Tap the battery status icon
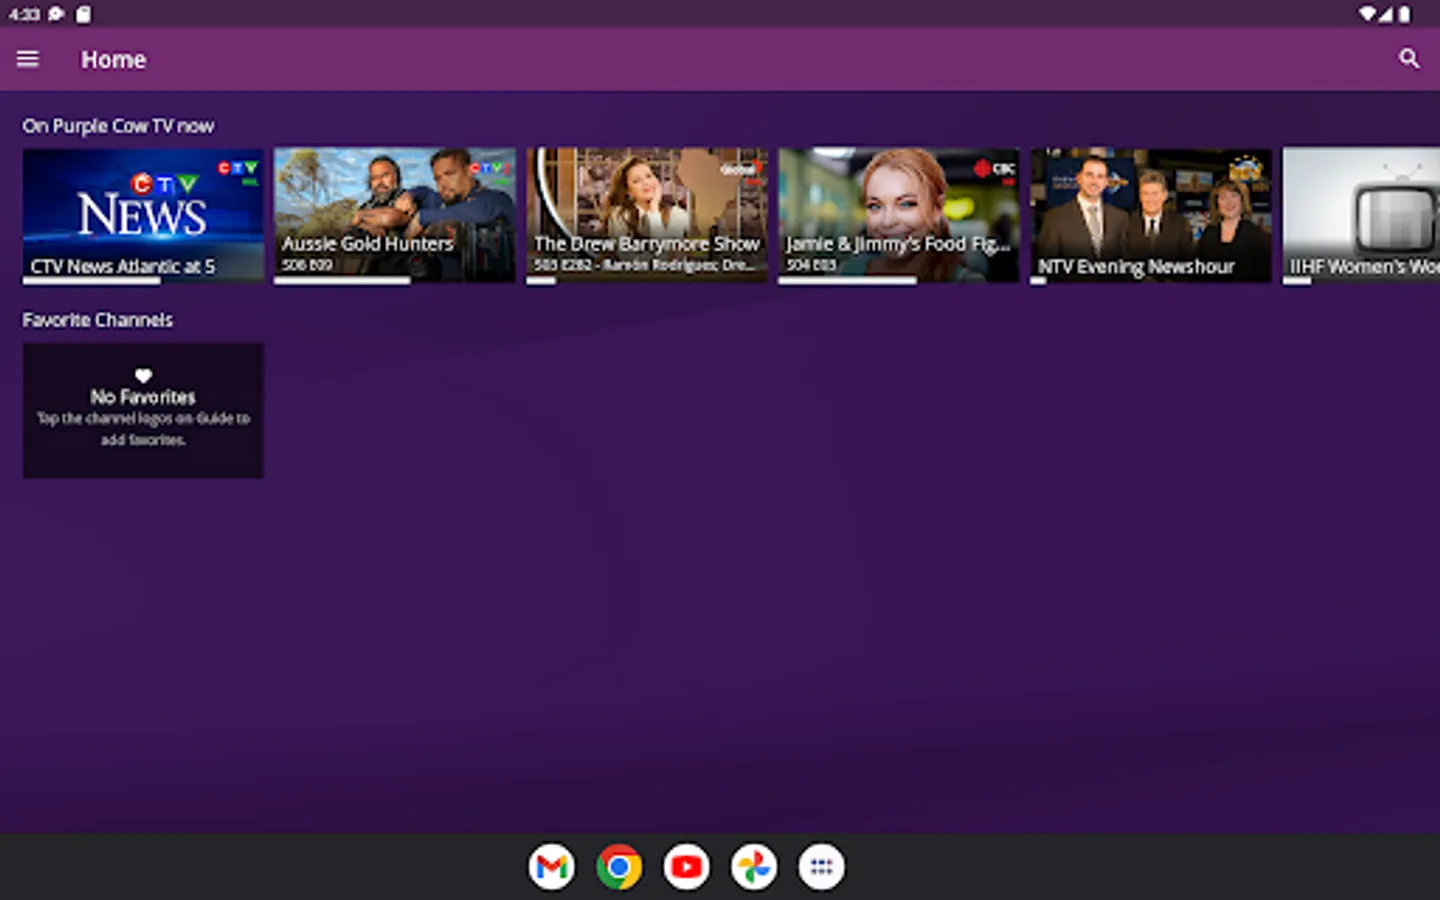The width and height of the screenshot is (1440, 900). [1404, 14]
